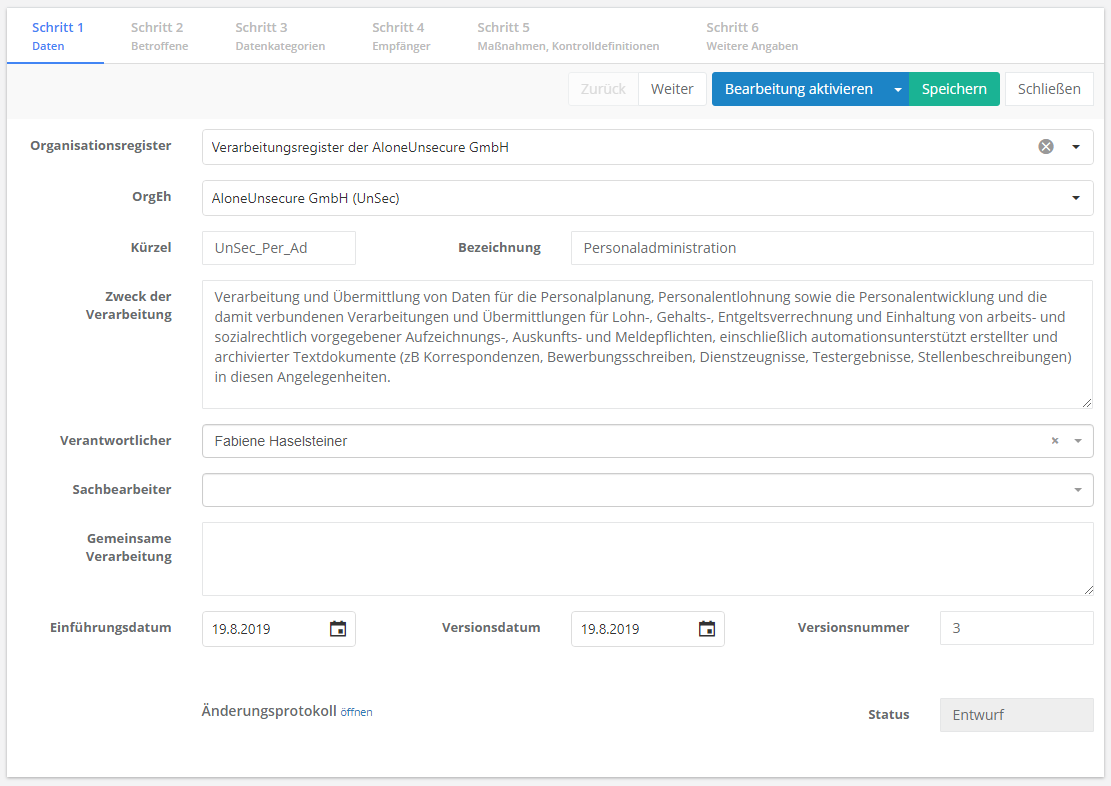Expand the Sachbearbeiter dropdown
The image size is (1111, 786).
(1078, 490)
